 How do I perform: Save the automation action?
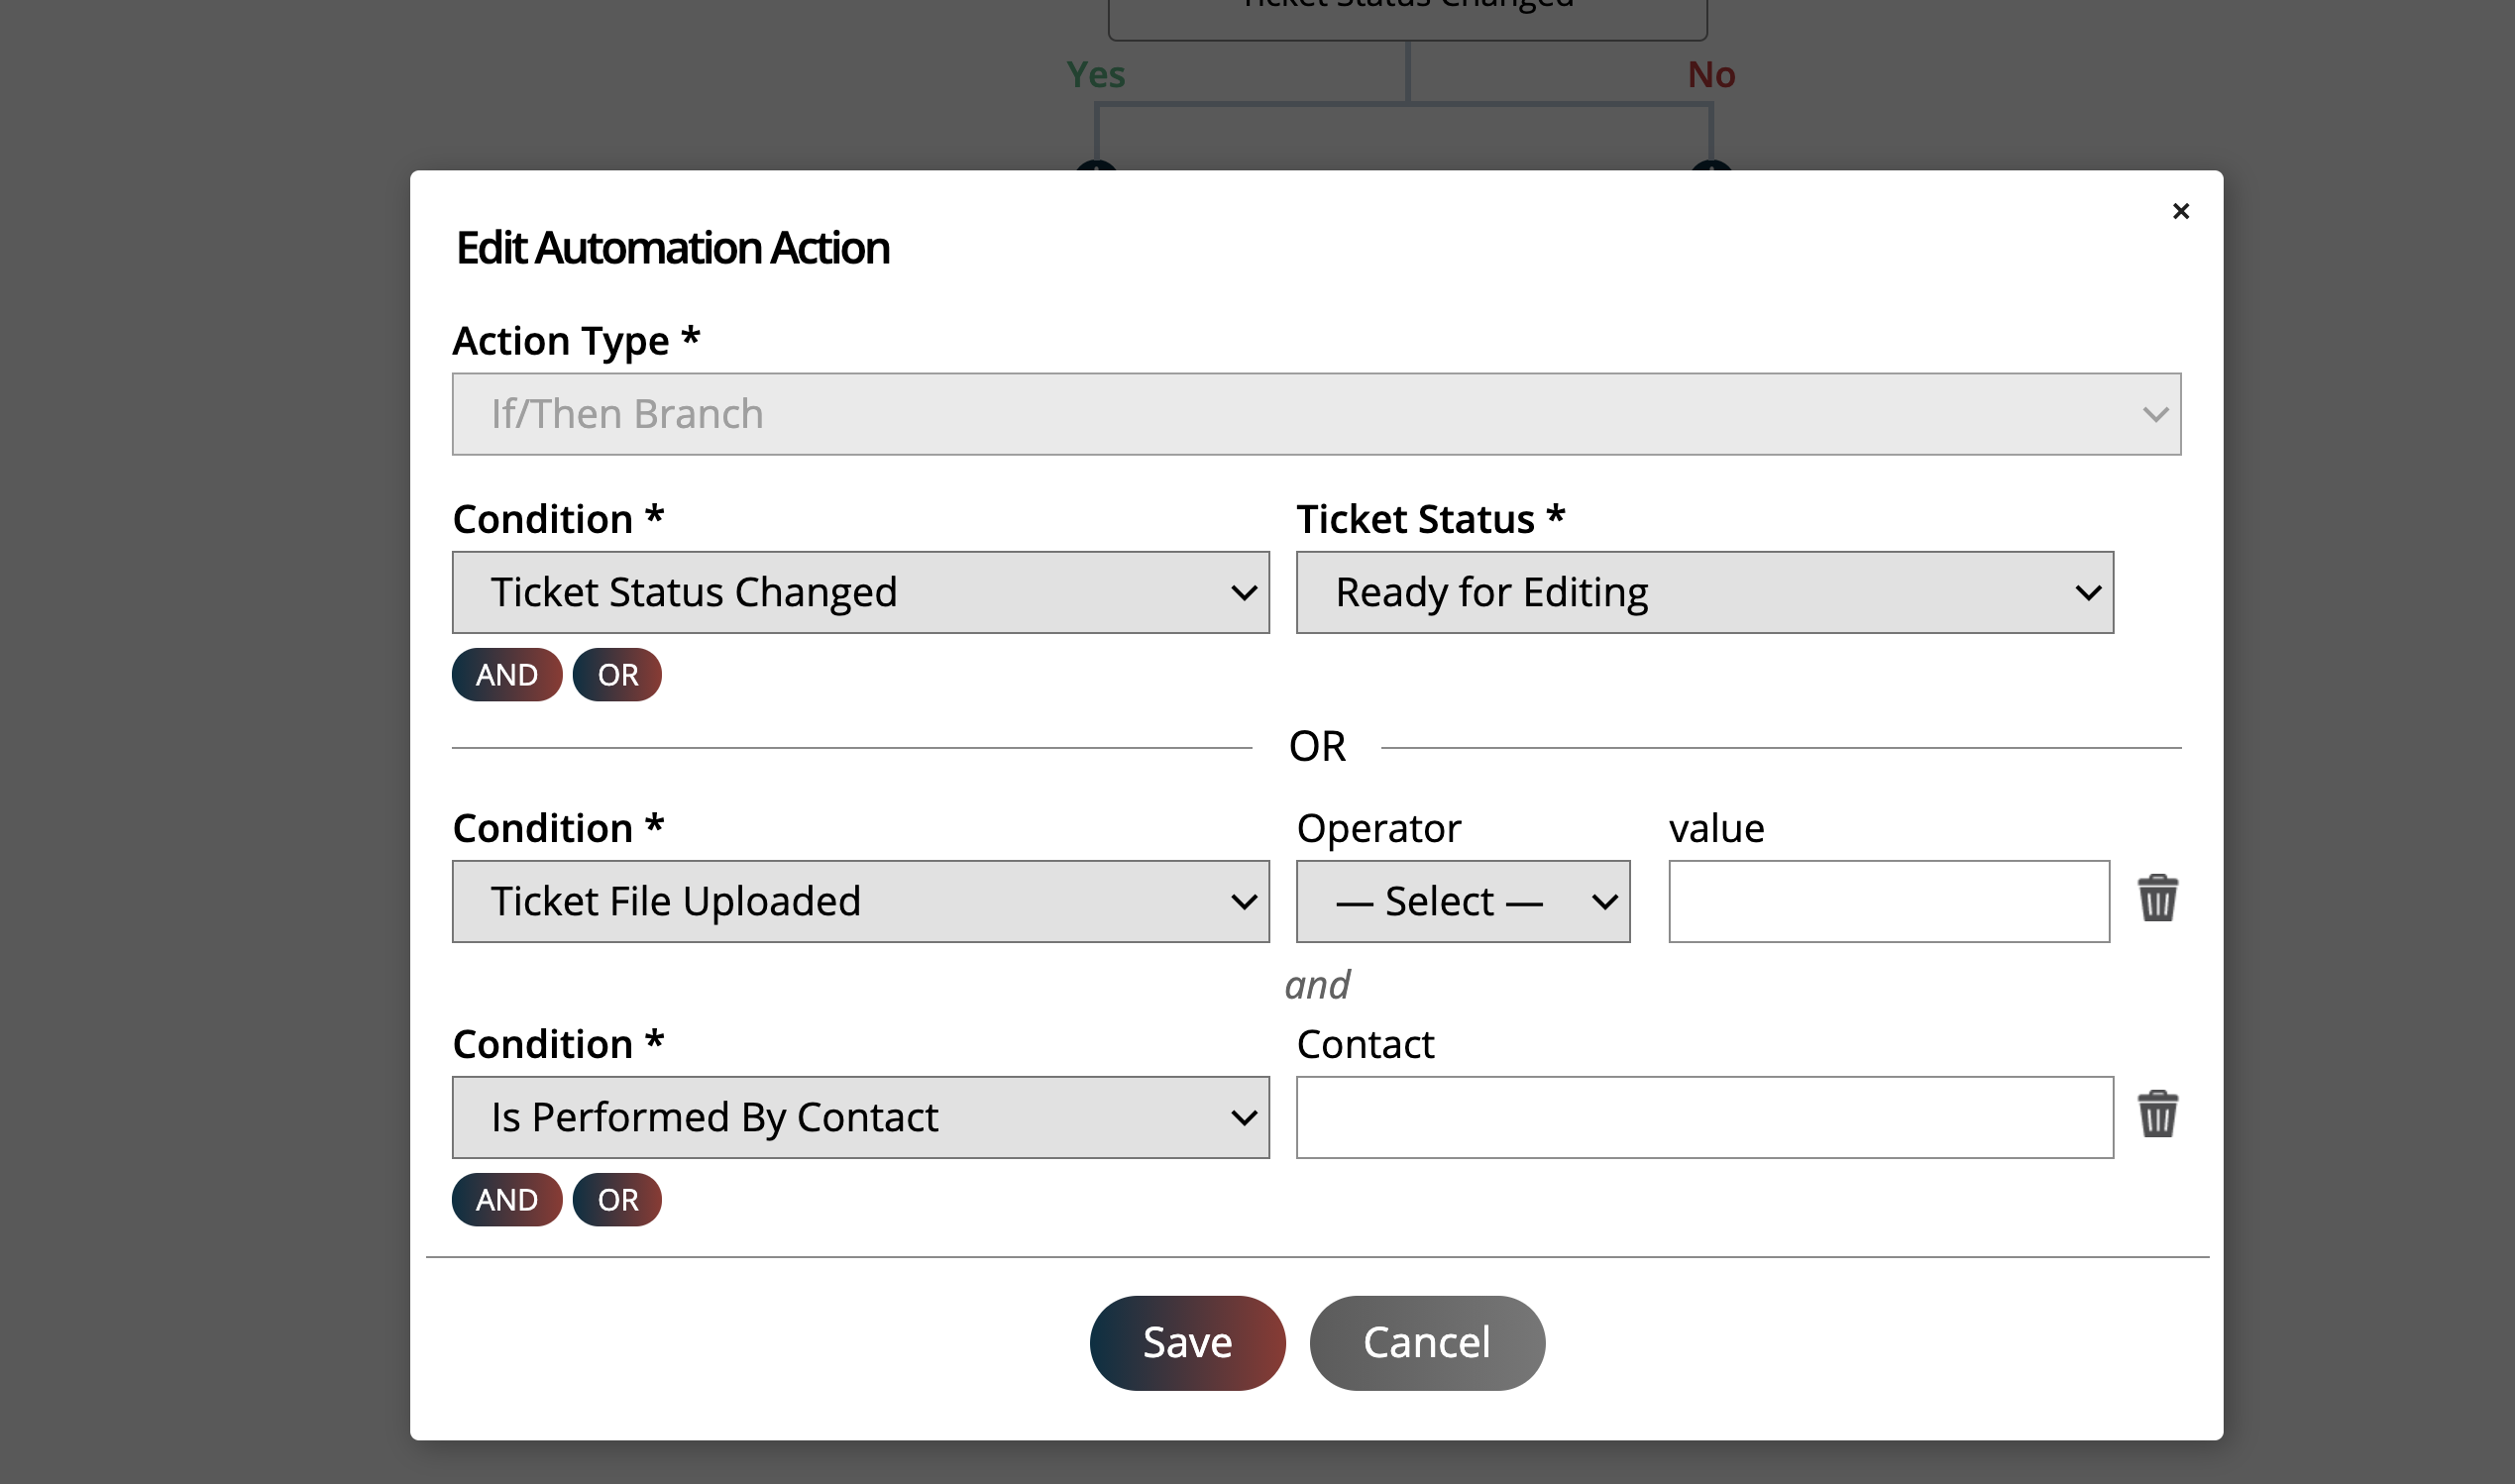tap(1187, 1342)
